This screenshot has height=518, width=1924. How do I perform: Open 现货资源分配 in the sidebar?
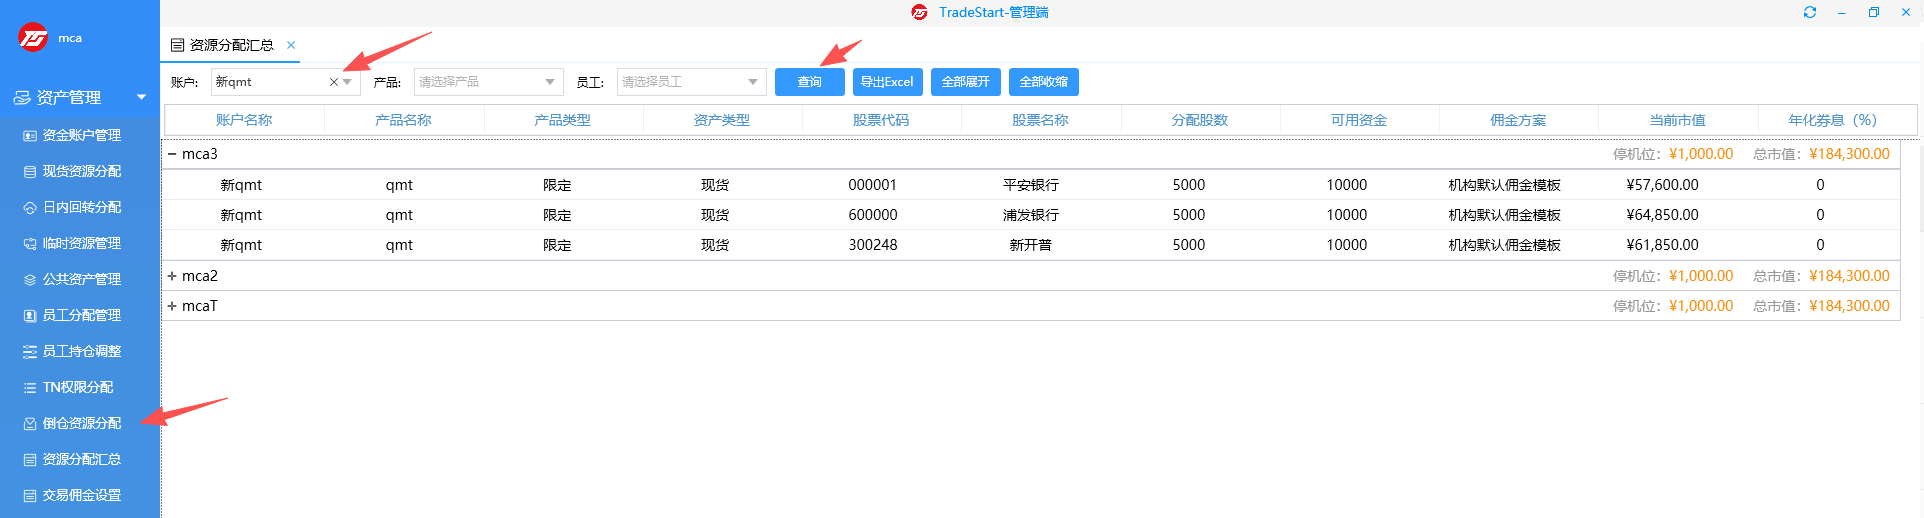click(80, 171)
